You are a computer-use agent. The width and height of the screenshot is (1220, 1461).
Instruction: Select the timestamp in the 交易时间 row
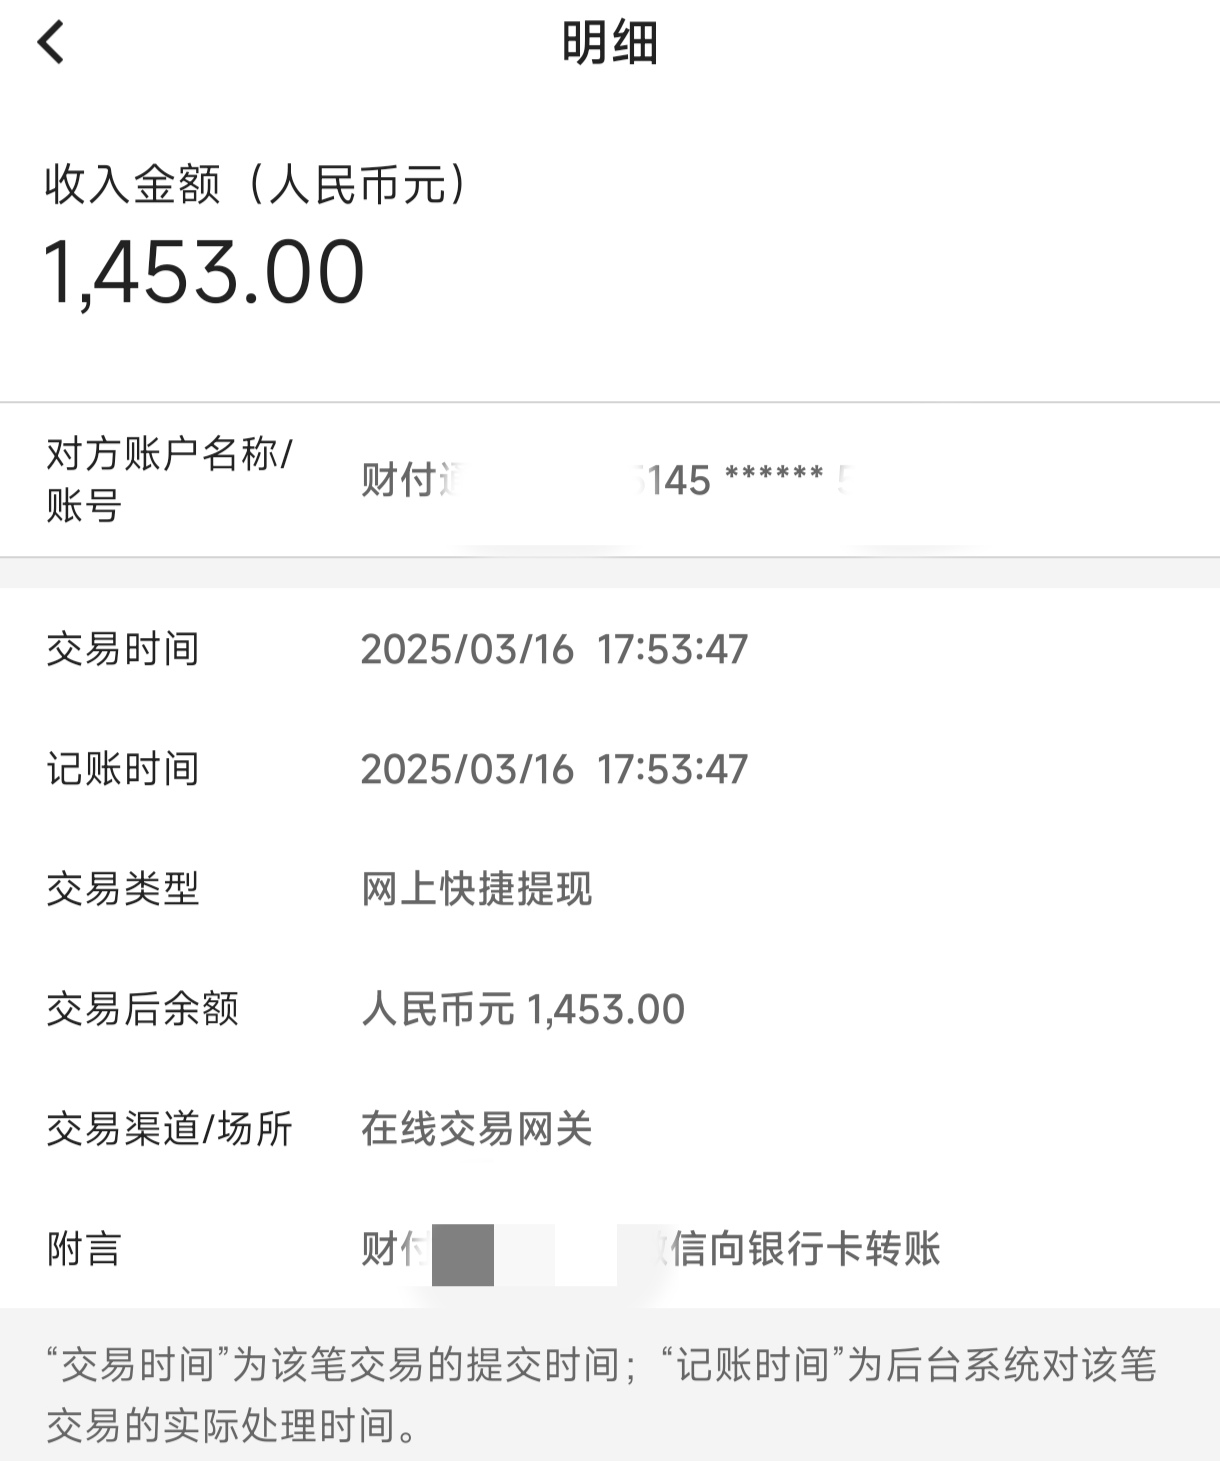coord(554,649)
